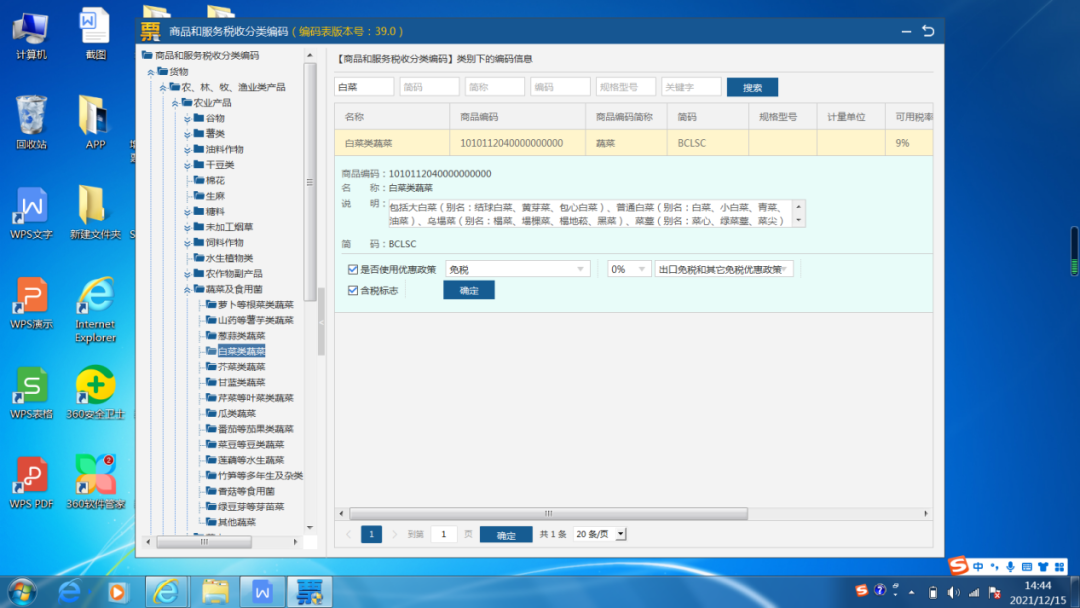Show hidden tray icons arrow
The width and height of the screenshot is (1080, 608).
pyautogui.click(x=911, y=592)
